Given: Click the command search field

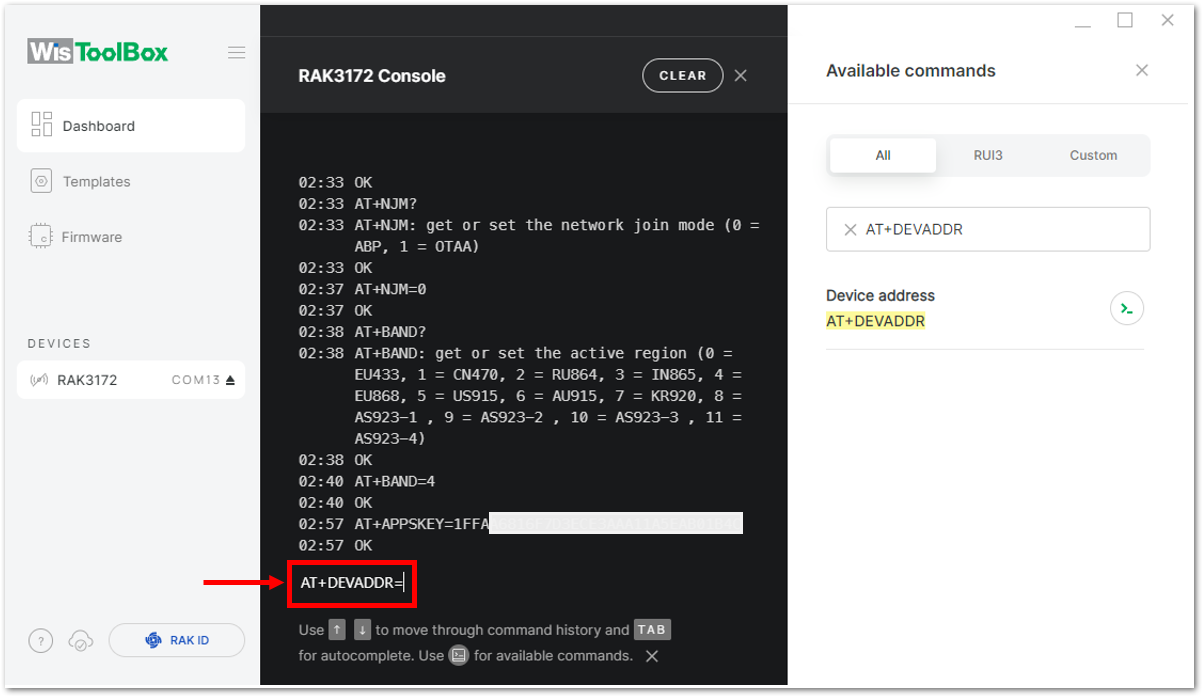Looking at the screenshot, I should tap(988, 229).
